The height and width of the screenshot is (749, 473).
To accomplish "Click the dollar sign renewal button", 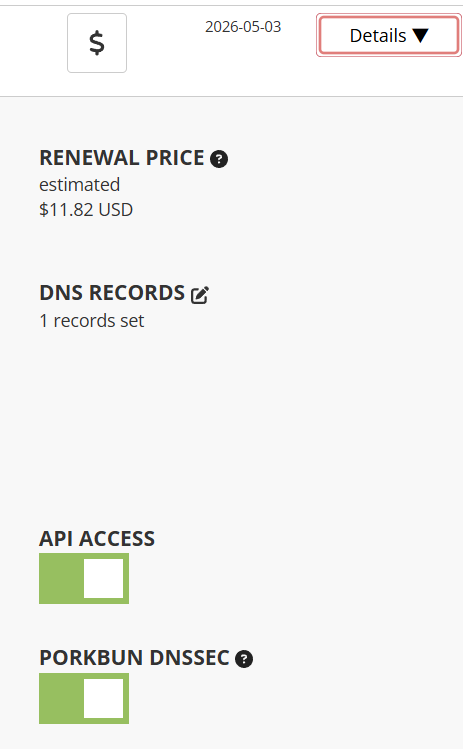I will point(97,43).
